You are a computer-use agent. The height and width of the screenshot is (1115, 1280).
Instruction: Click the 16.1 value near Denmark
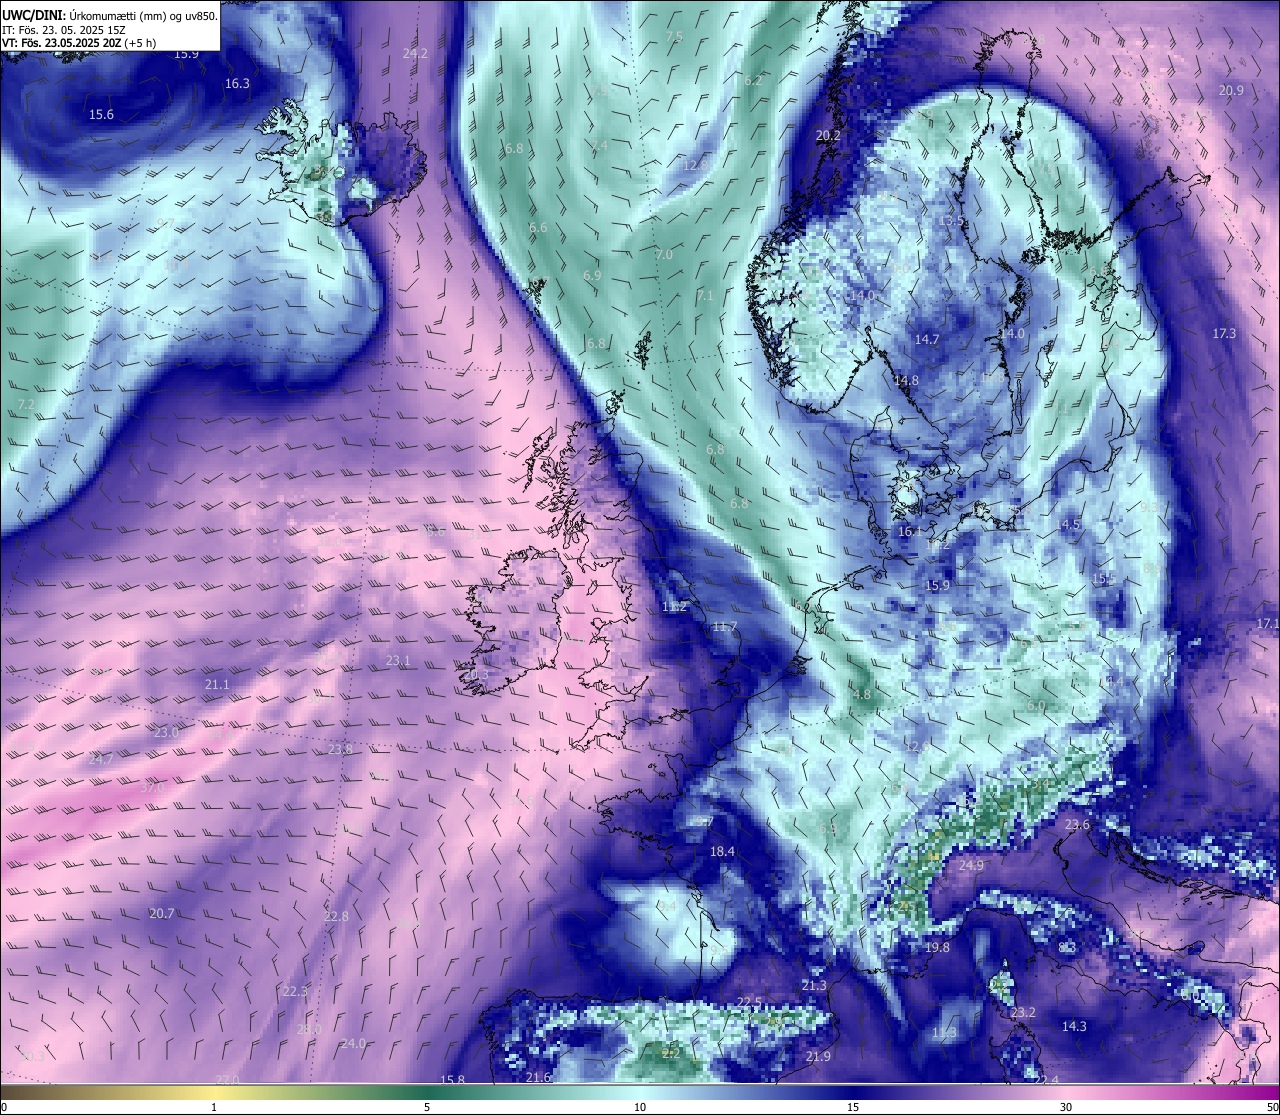910,532
